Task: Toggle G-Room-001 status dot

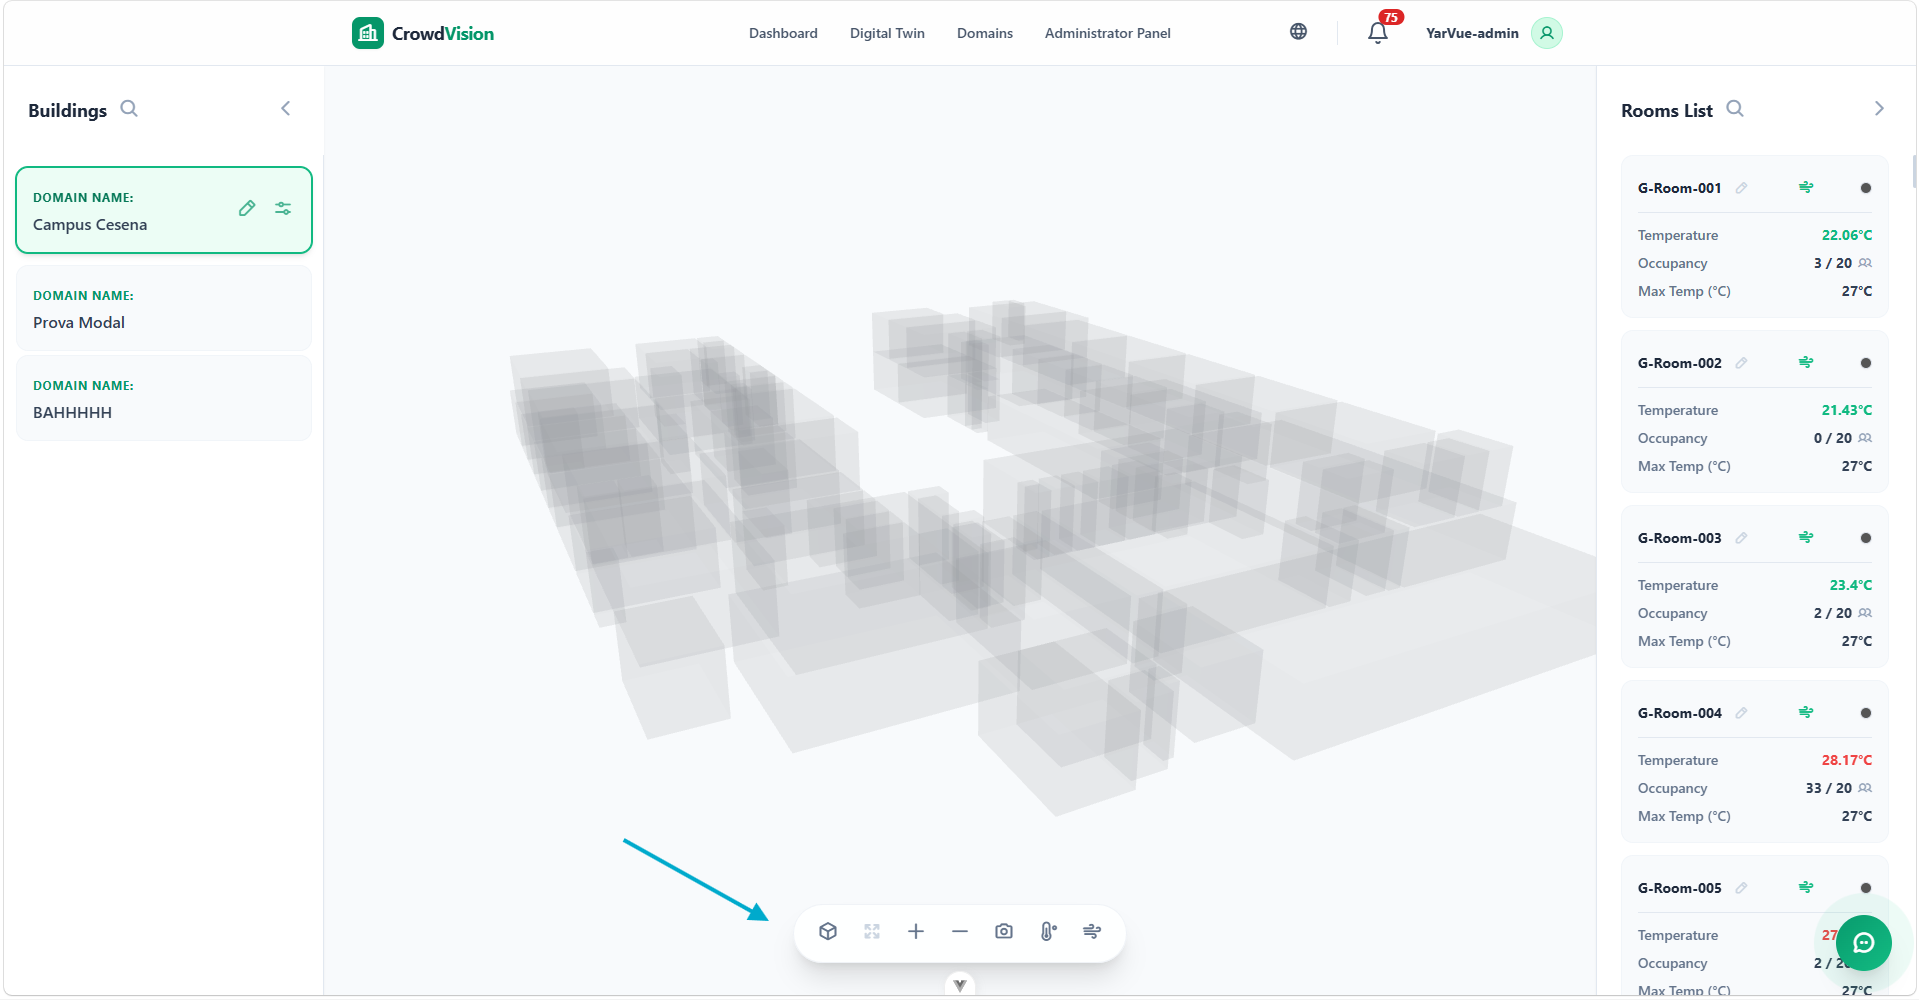Action: pyautogui.click(x=1866, y=188)
